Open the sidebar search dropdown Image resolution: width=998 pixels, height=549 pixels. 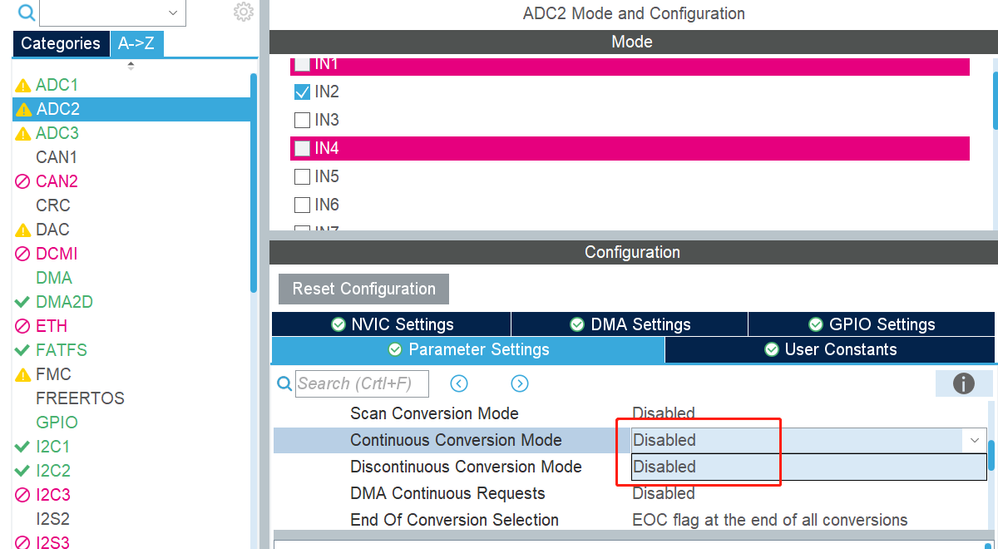tap(172, 12)
